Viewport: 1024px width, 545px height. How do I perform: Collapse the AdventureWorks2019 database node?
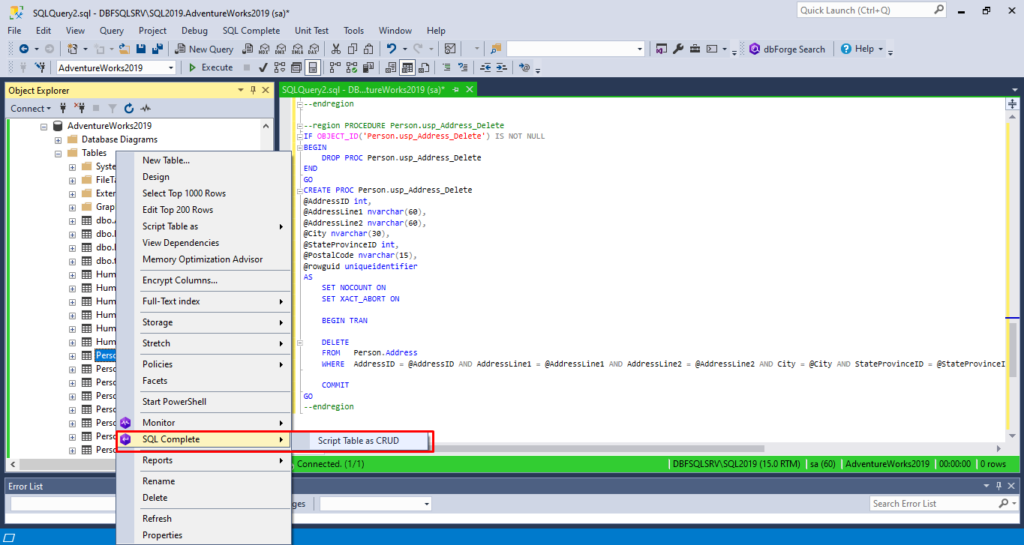pos(44,126)
